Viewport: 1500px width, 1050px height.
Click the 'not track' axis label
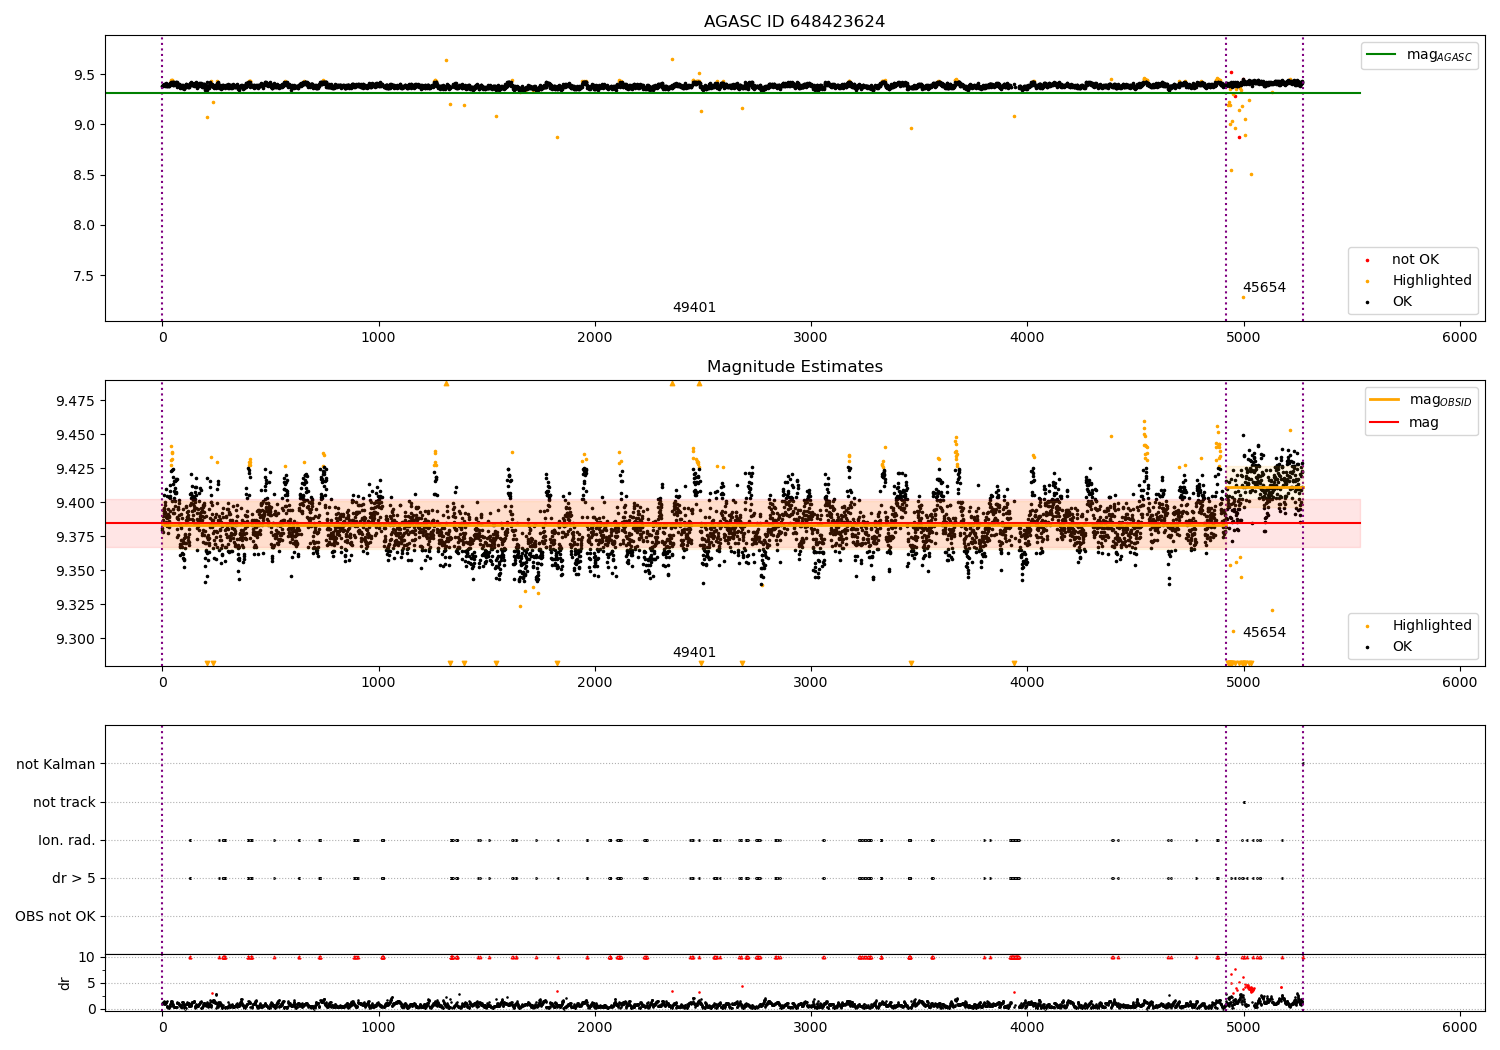(64, 803)
